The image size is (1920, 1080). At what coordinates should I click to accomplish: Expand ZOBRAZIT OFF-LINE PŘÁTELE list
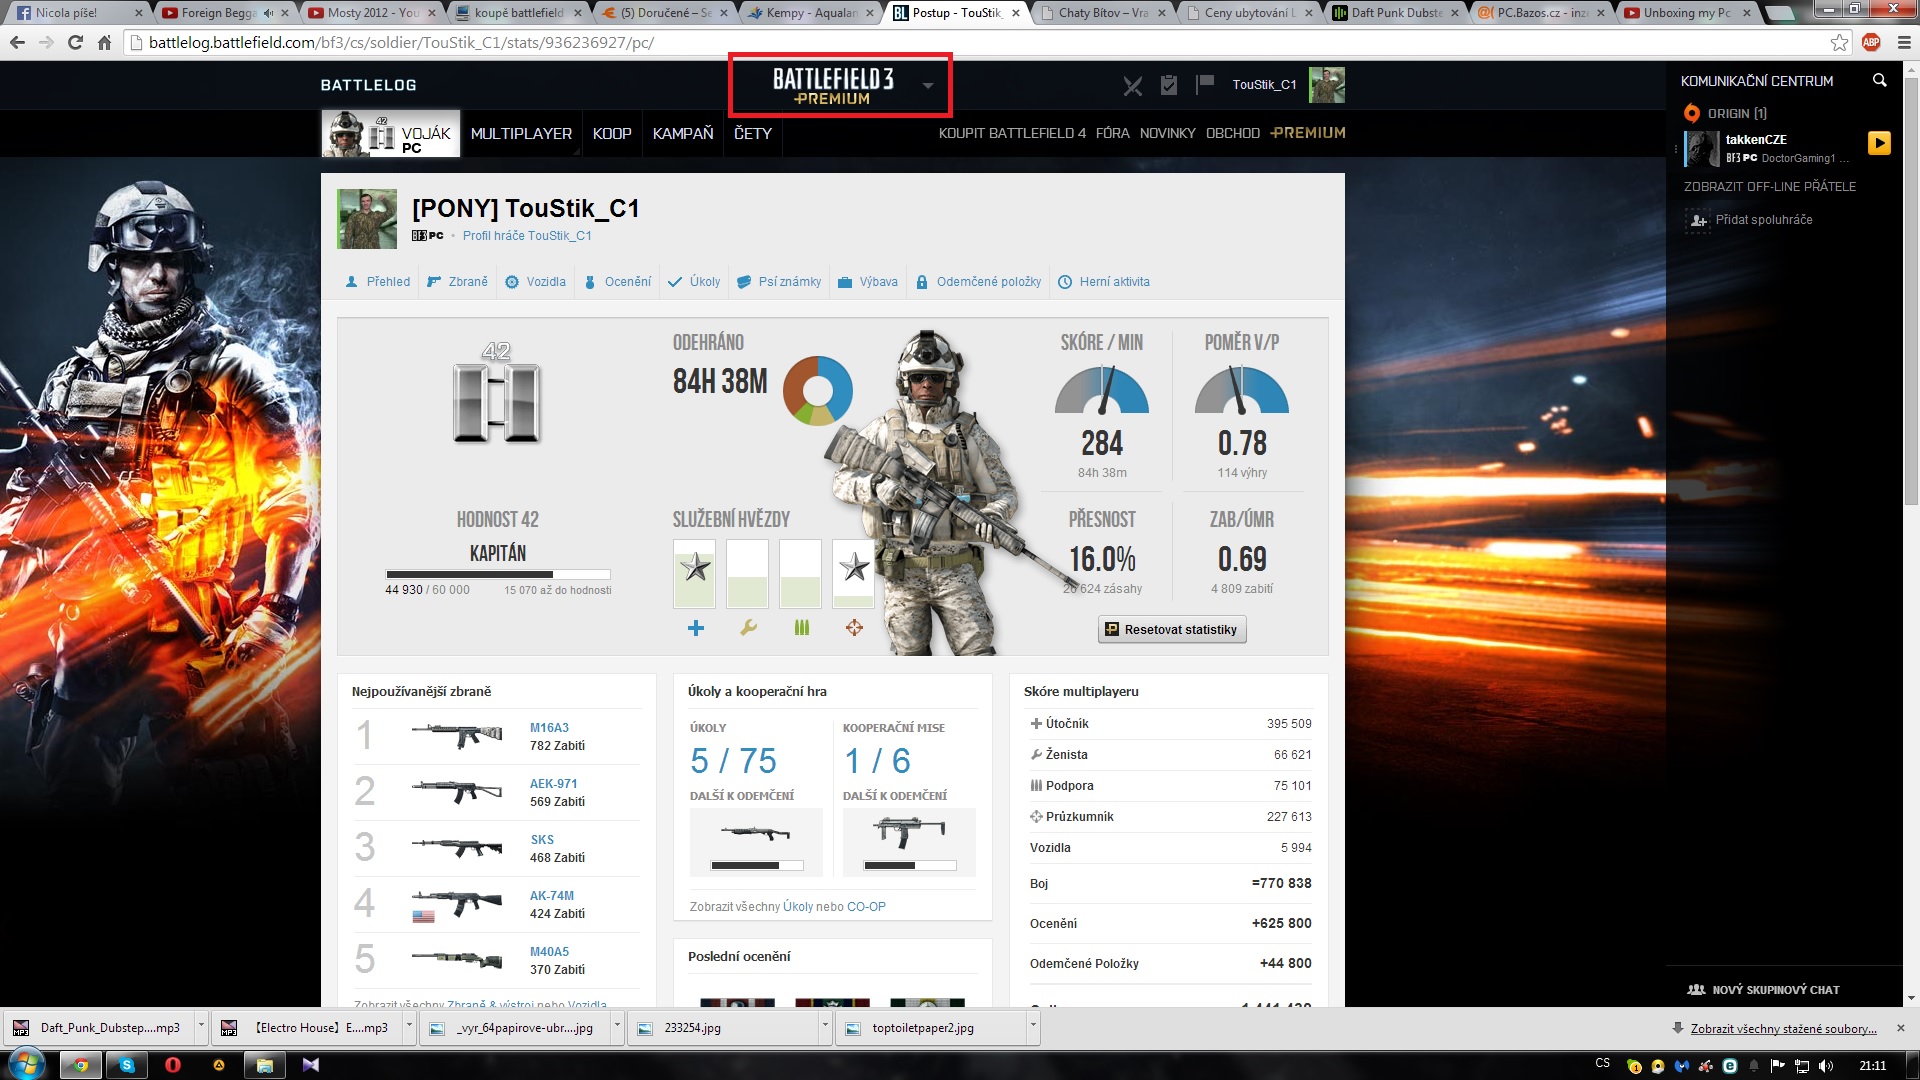click(1769, 187)
